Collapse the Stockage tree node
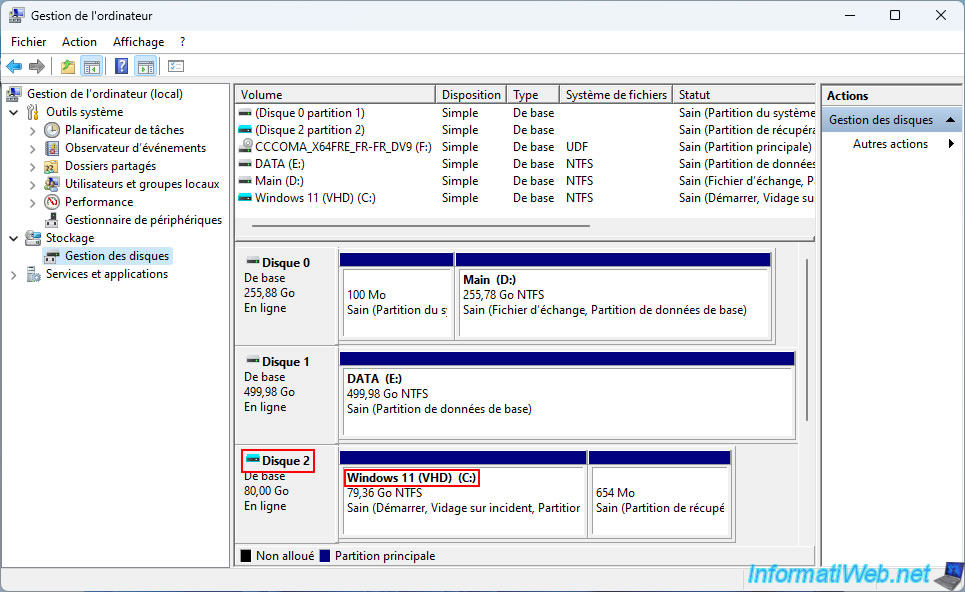Screen dimensions: 965x592 (14, 238)
